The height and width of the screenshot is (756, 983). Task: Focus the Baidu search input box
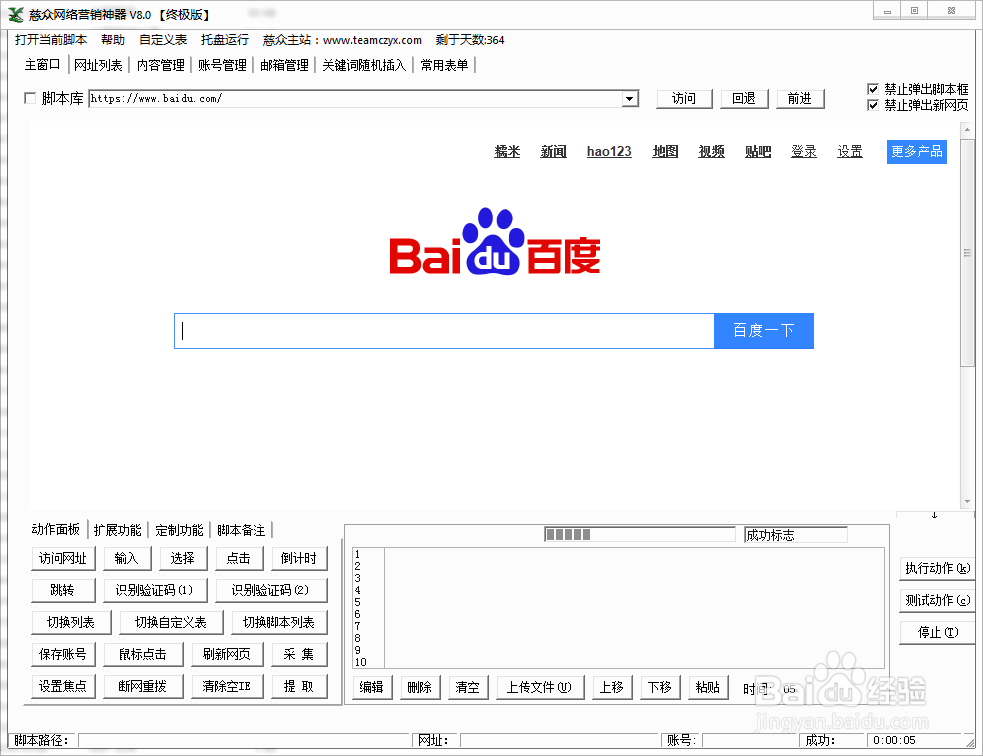444,331
